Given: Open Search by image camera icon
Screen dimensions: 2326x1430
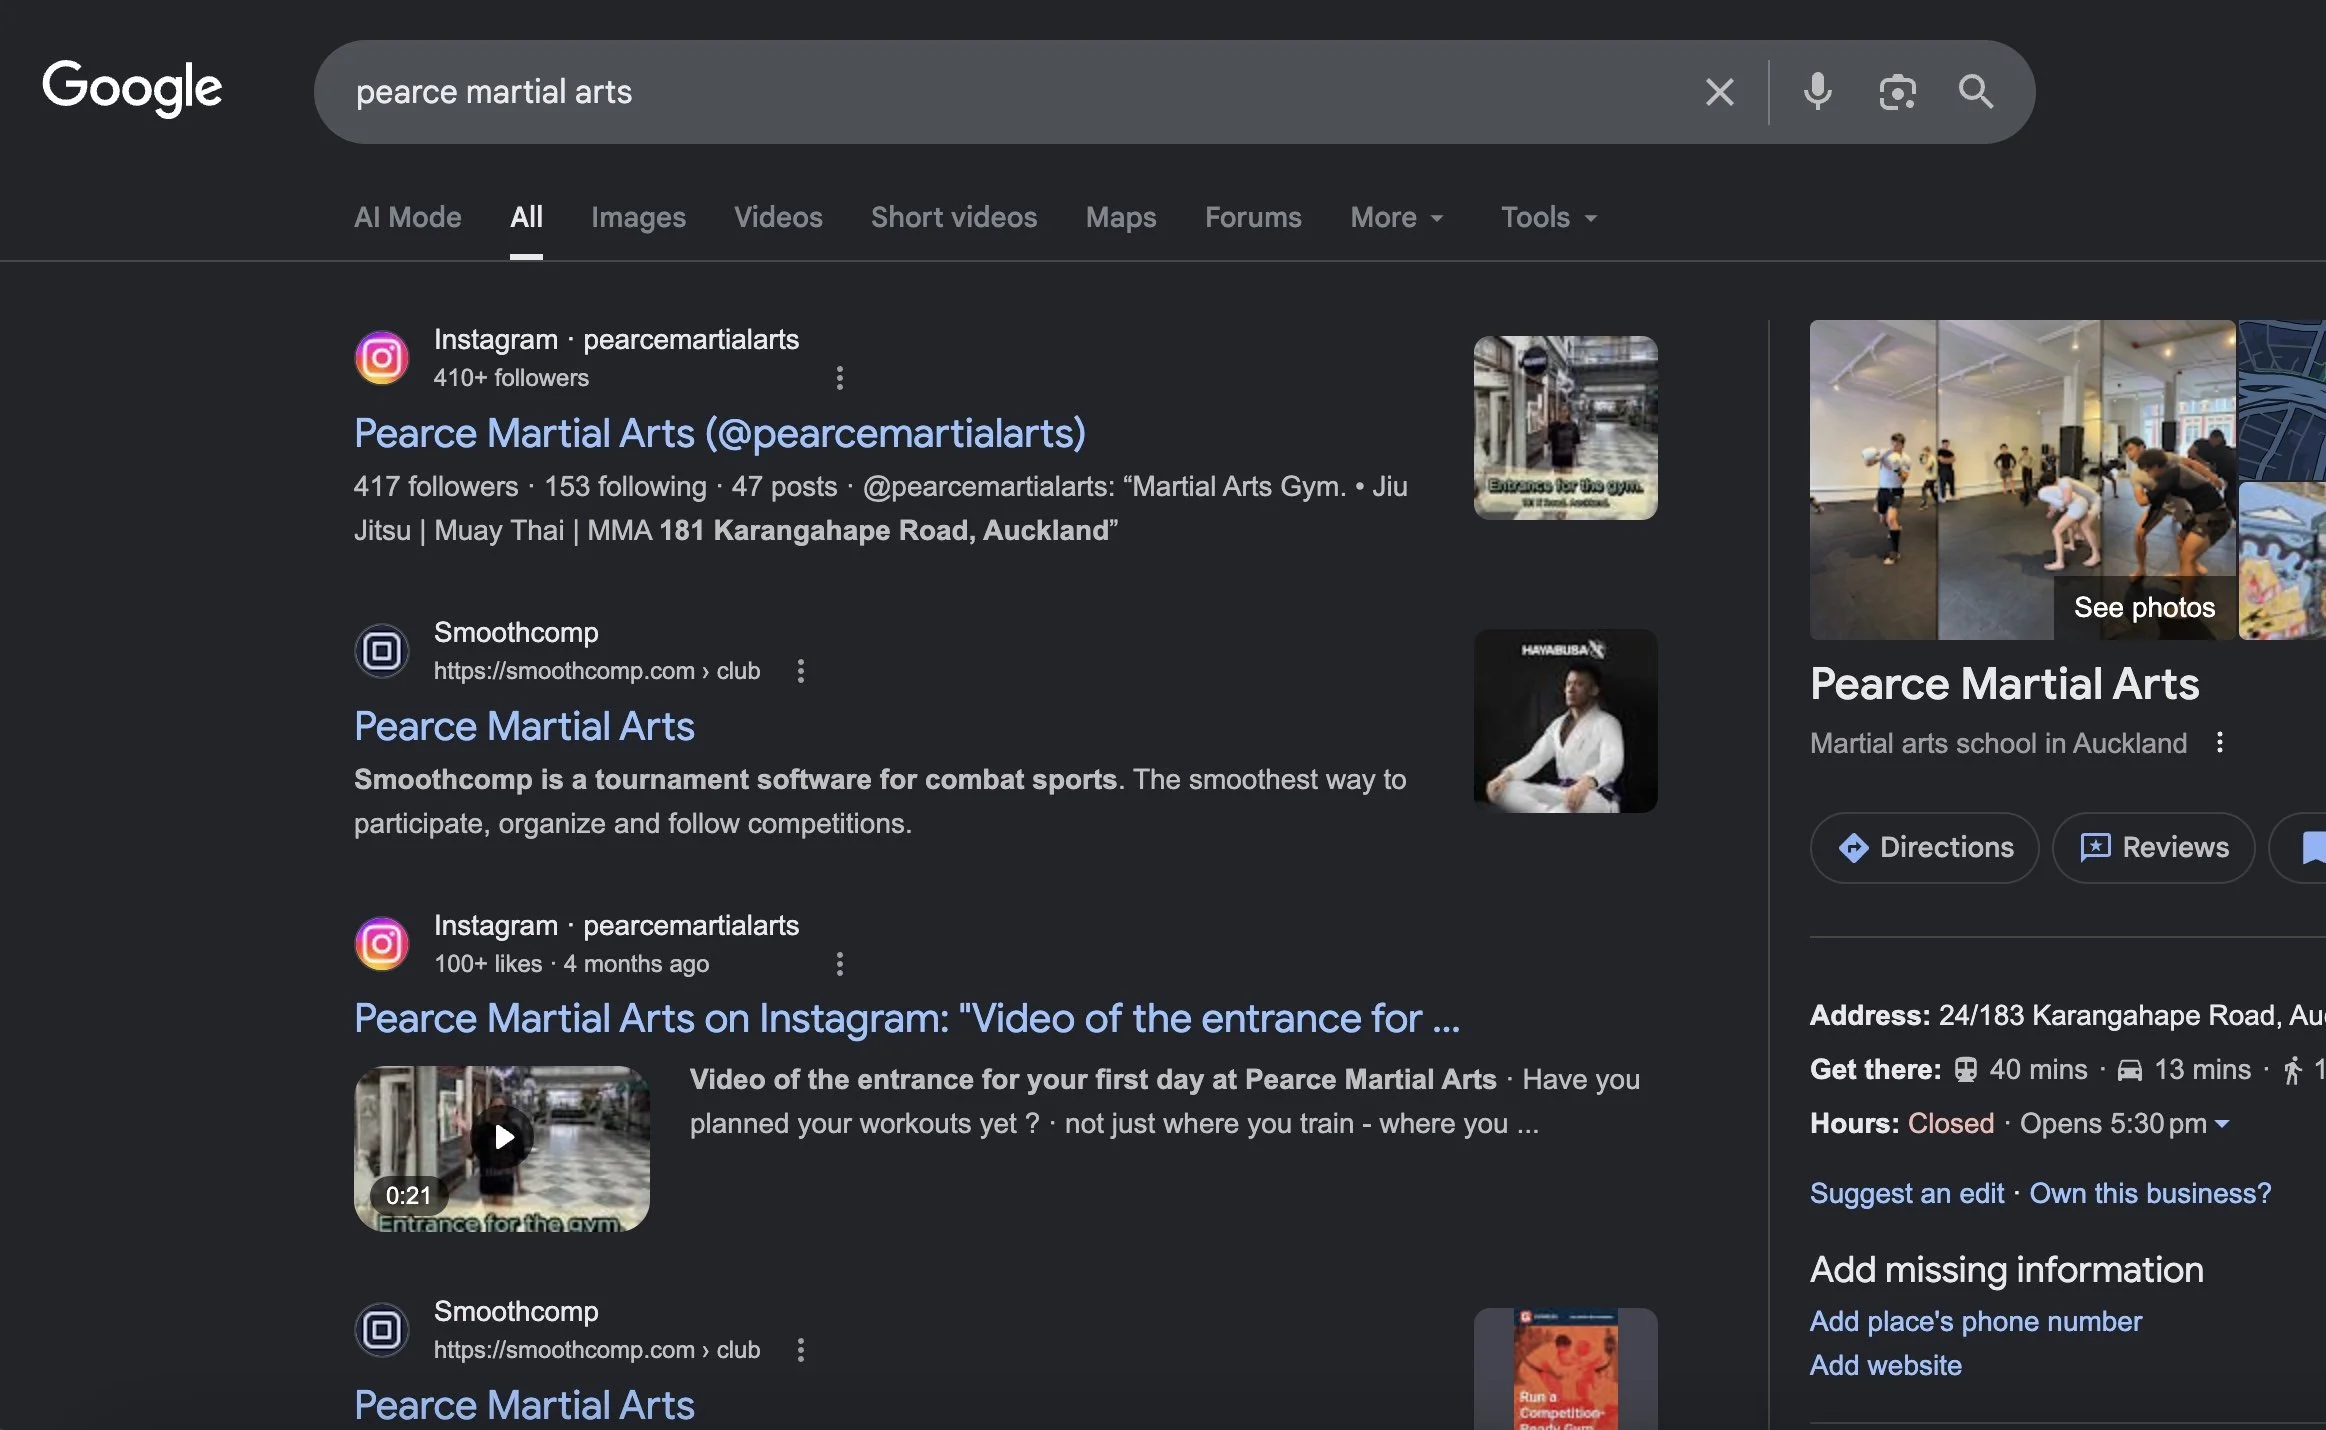Looking at the screenshot, I should pos(1897,92).
